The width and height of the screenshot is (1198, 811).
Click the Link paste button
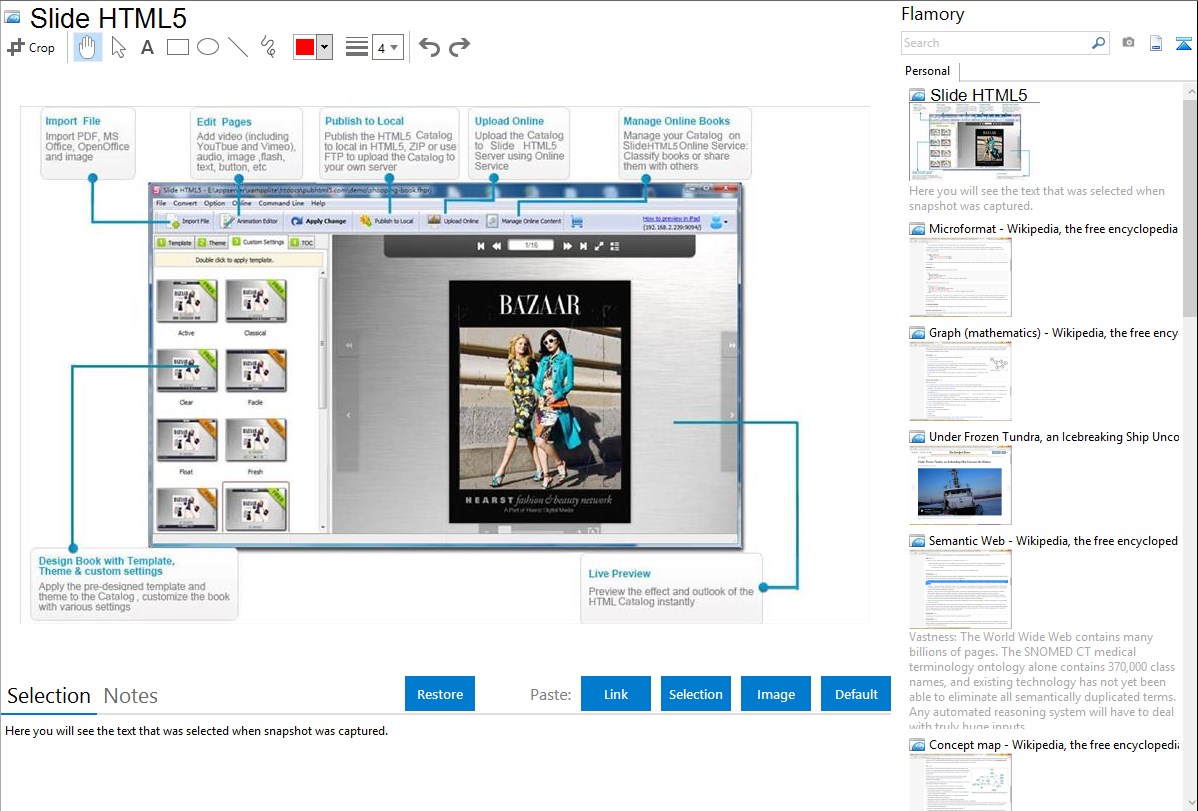pos(616,694)
